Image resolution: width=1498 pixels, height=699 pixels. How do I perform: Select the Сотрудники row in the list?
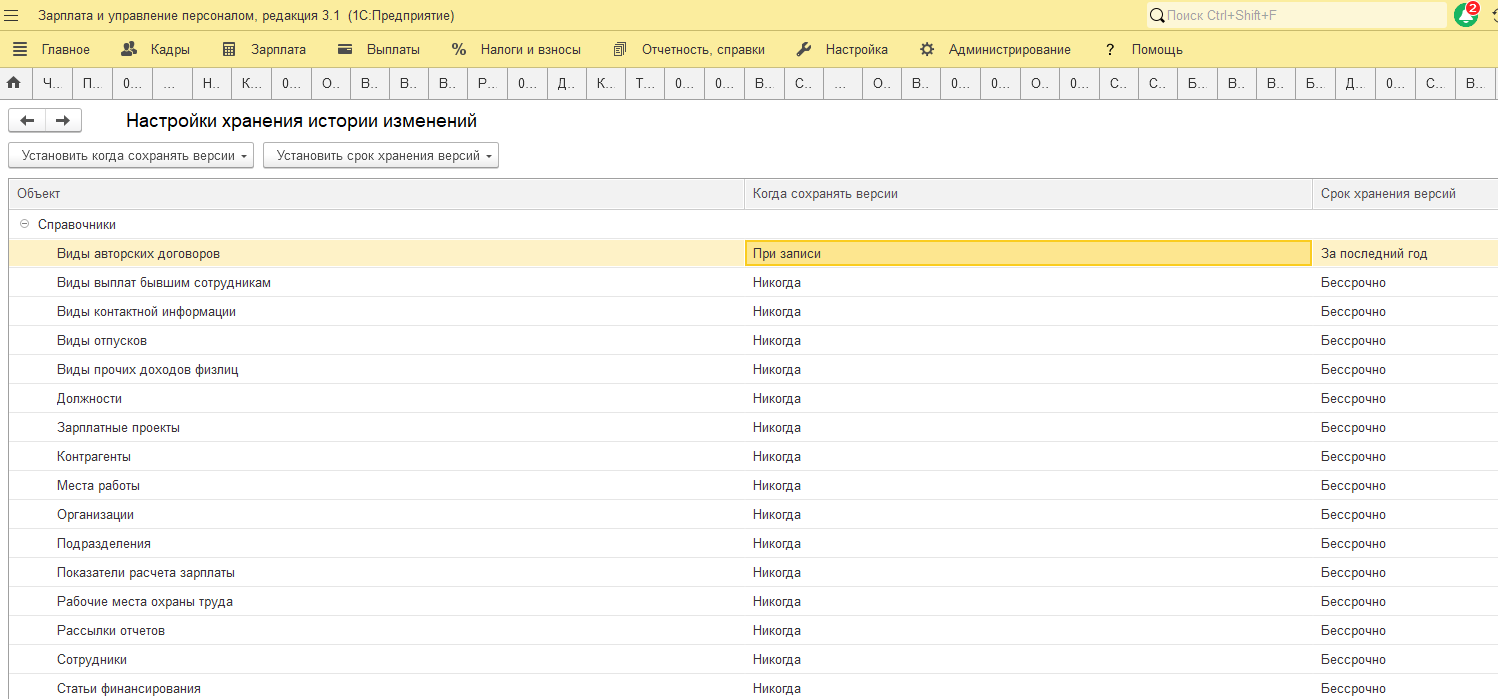tap(753, 659)
